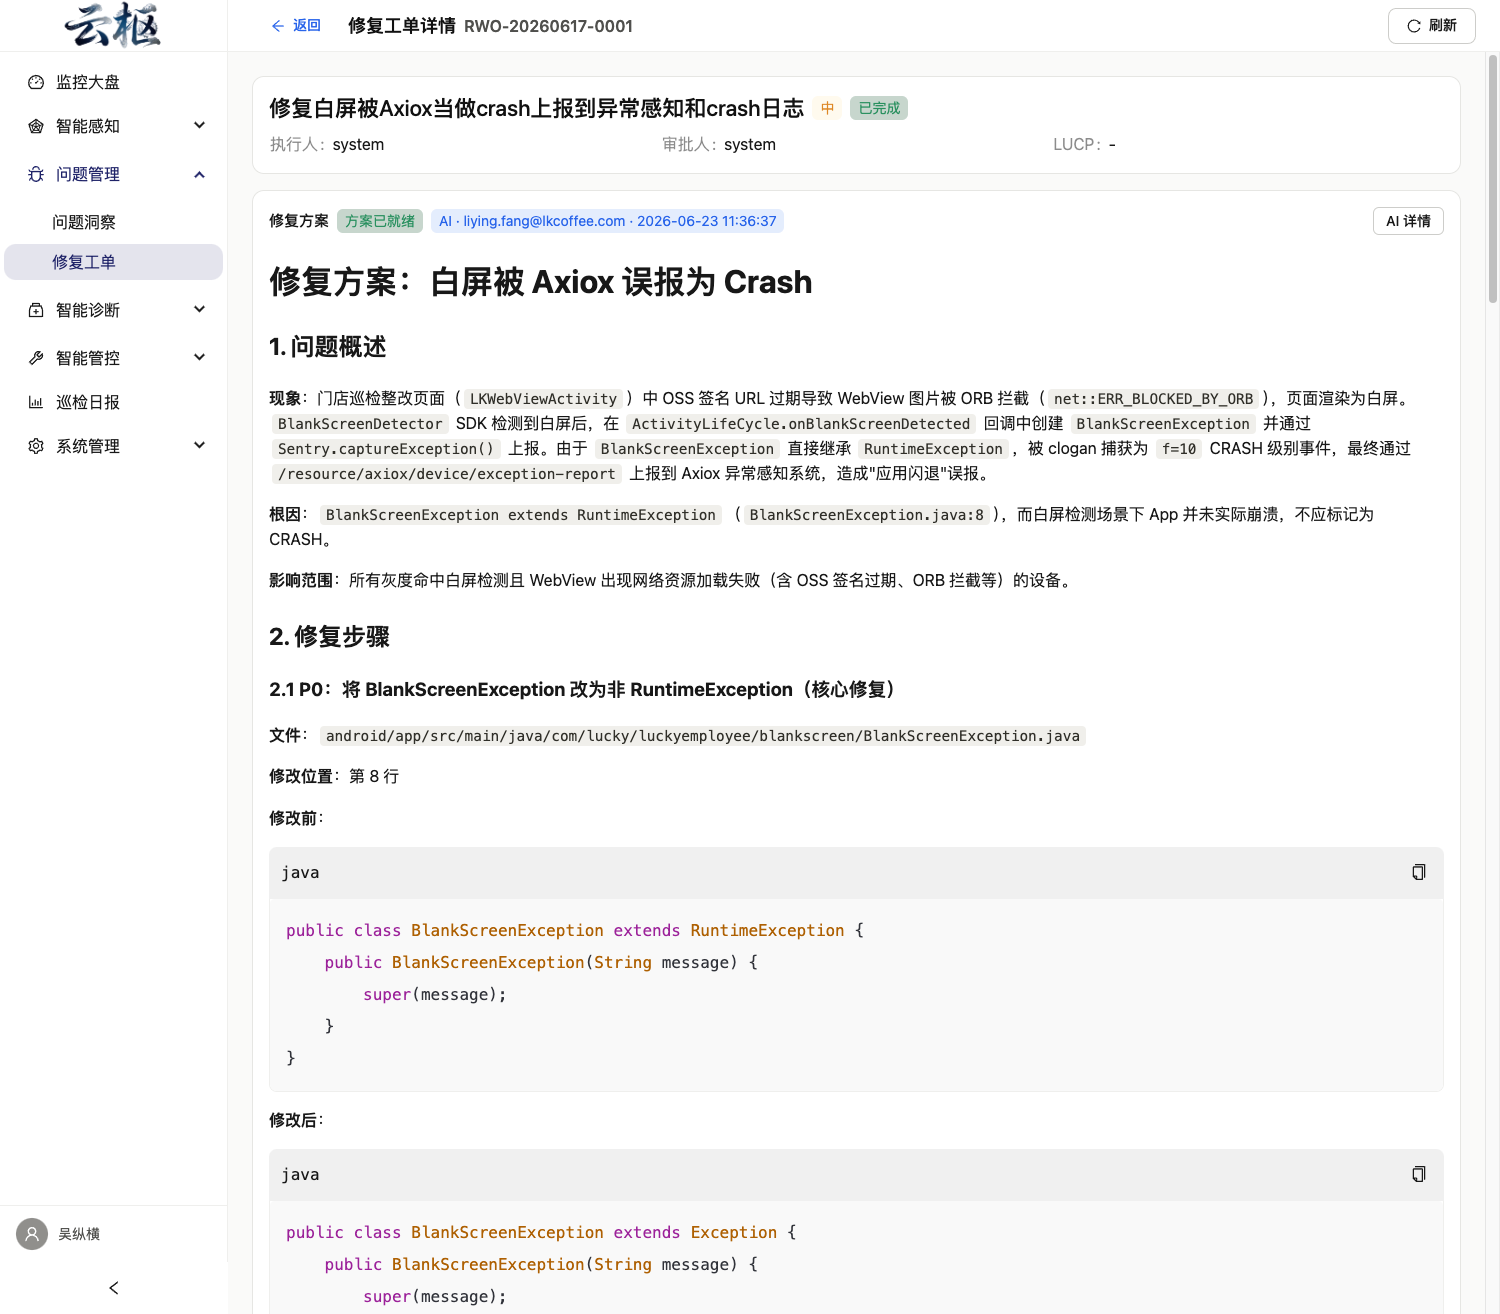Click the 修改位置 第 8 行 line

(334, 777)
